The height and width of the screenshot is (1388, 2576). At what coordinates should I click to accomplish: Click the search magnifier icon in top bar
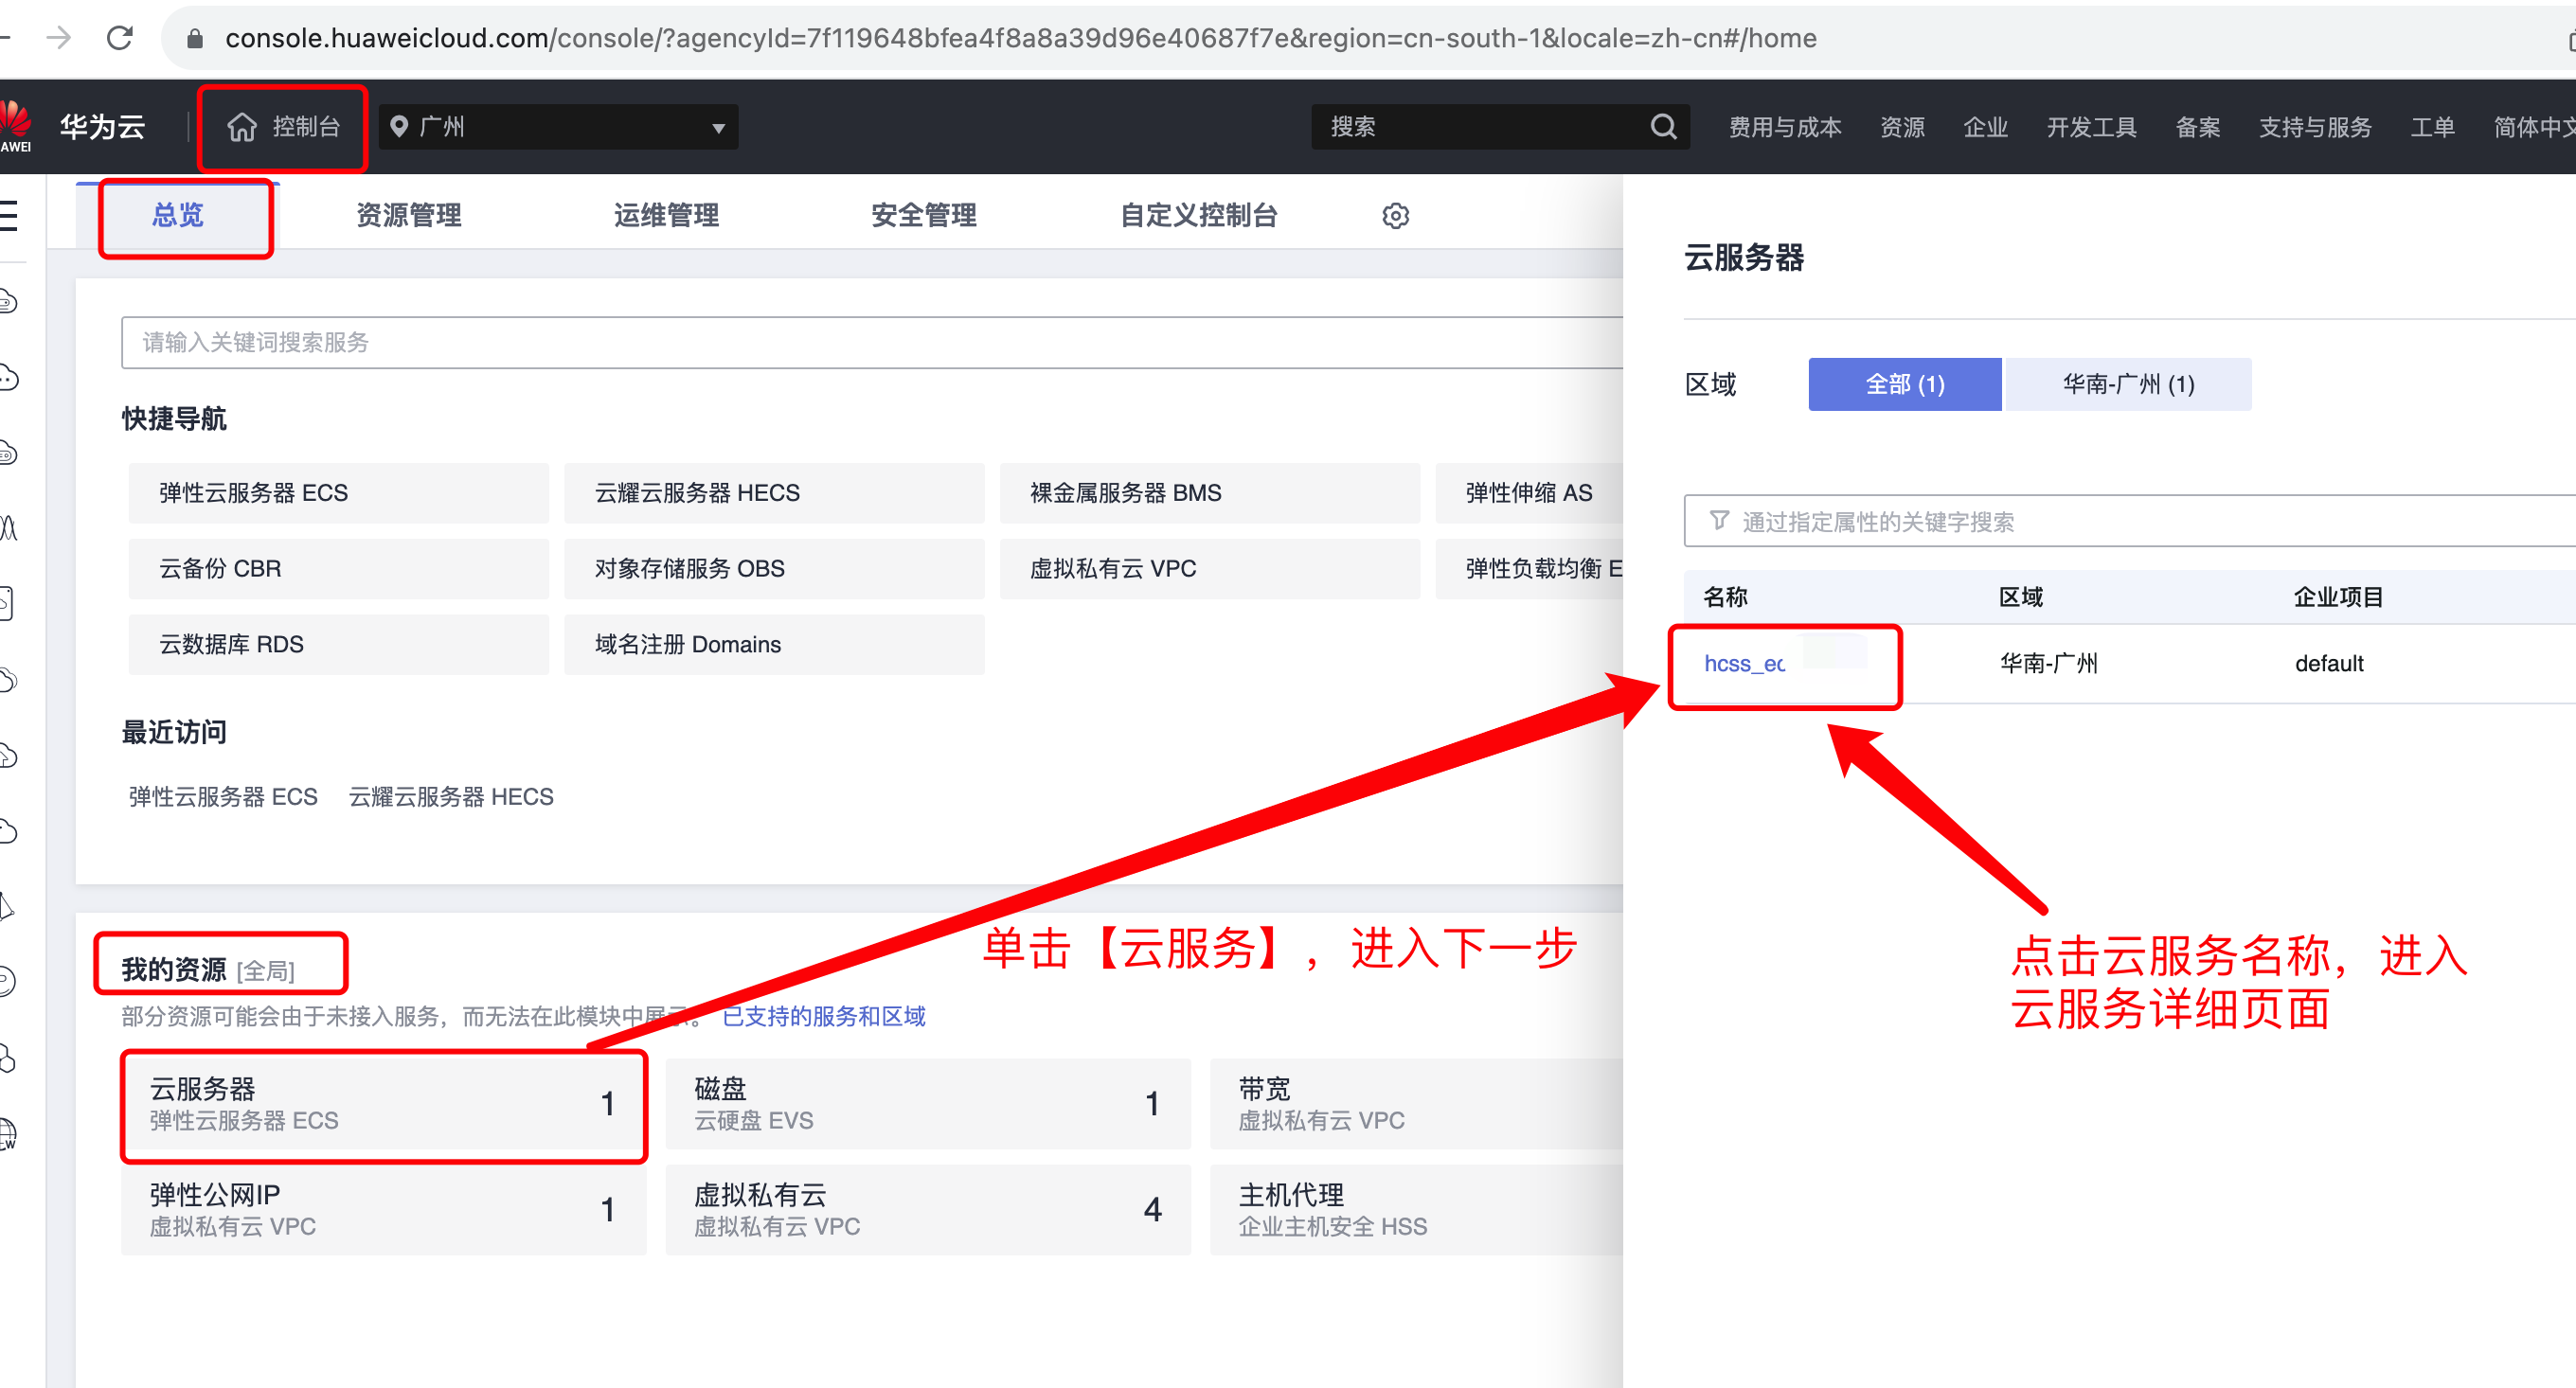point(1662,127)
